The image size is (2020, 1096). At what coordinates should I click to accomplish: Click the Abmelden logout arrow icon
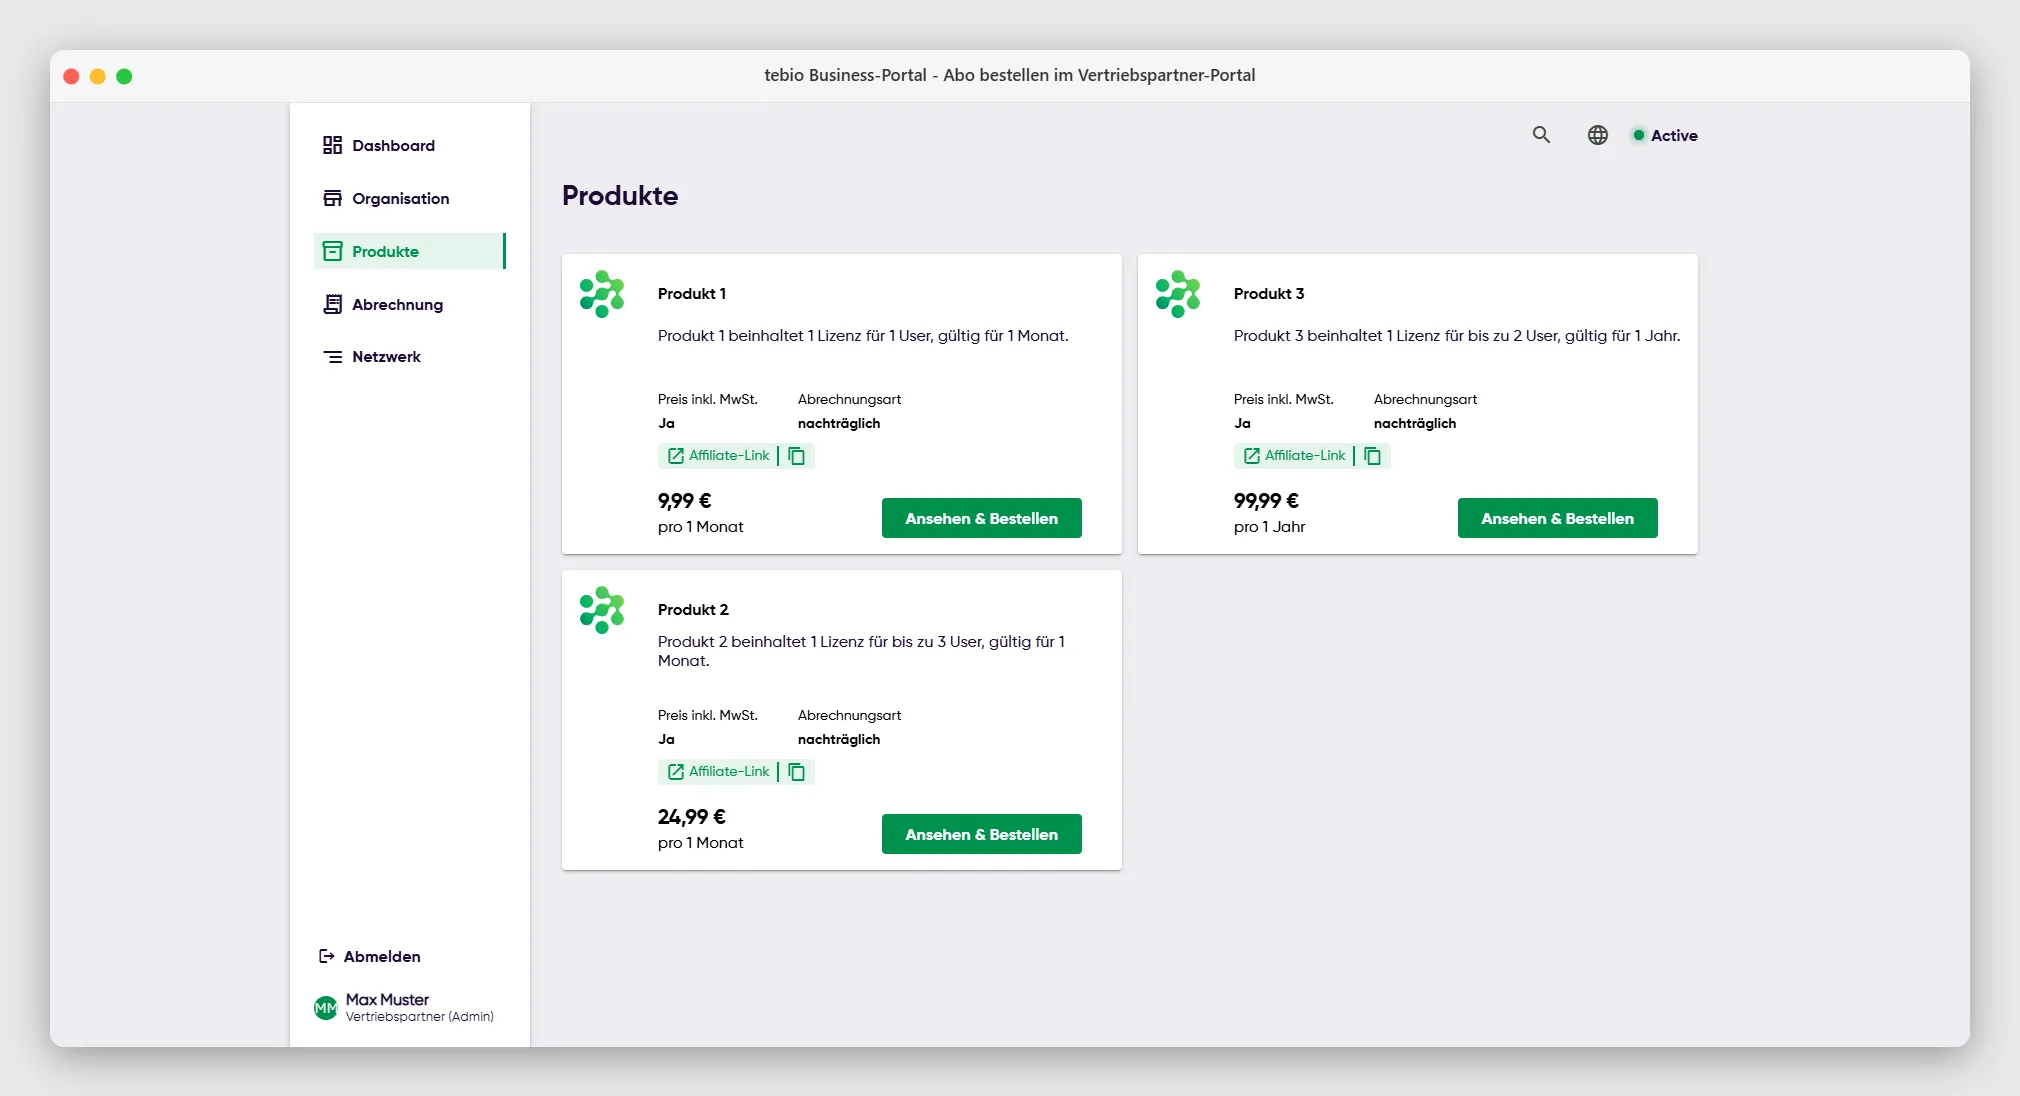[326, 956]
